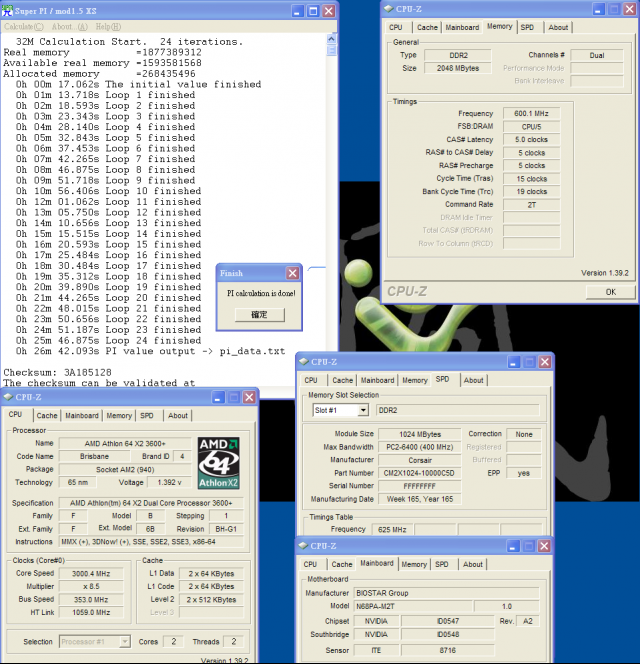Image resolution: width=640 pixels, height=664 pixels.
Task: Click the AMD Athlon 64 X2 logo
Action: (219, 463)
